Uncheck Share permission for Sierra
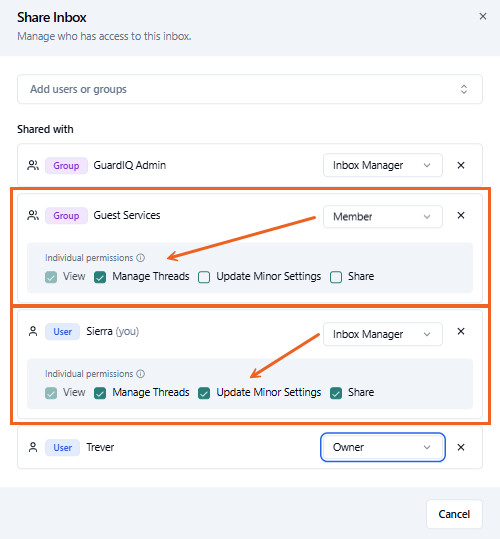Image resolution: width=500 pixels, height=539 pixels. [336, 393]
